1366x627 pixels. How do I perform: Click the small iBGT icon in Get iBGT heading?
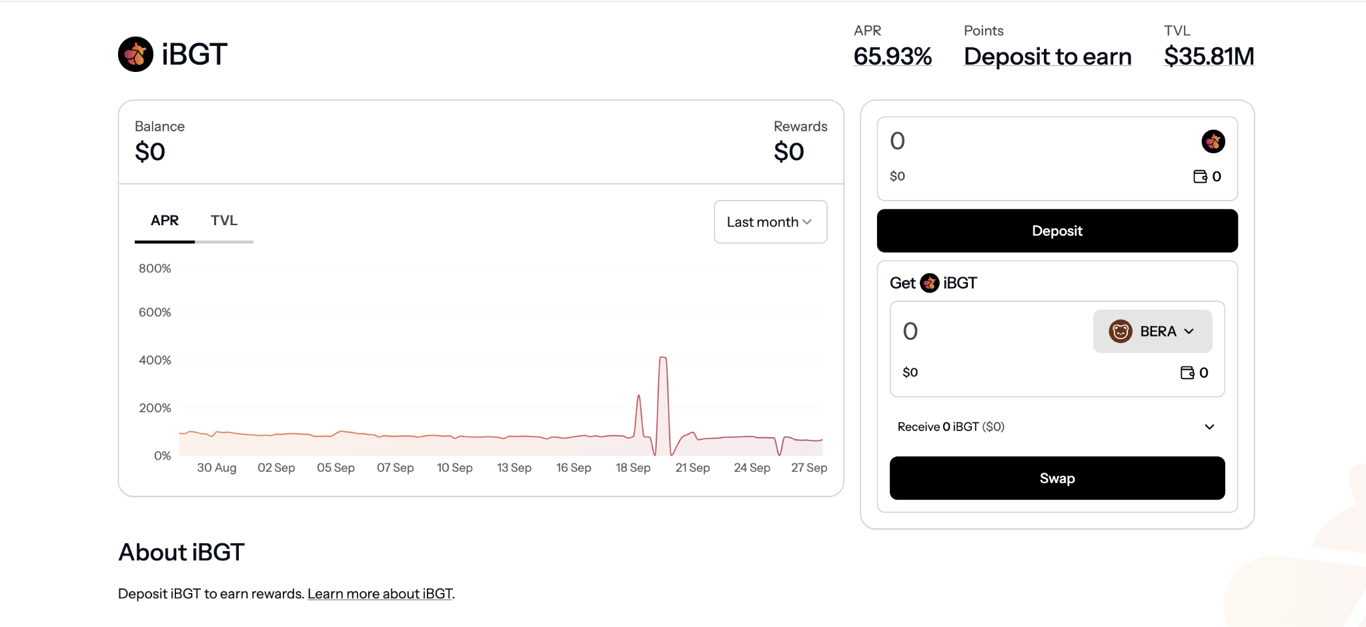tap(929, 283)
